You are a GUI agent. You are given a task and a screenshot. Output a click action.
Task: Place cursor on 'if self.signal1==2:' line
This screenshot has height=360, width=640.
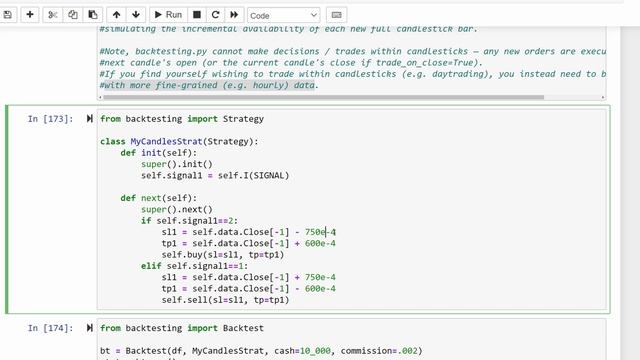[x=189, y=221]
